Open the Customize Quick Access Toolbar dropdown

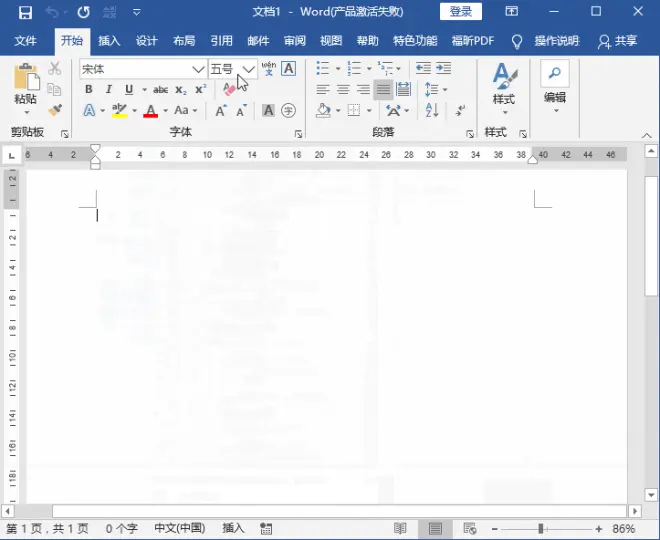click(x=136, y=12)
